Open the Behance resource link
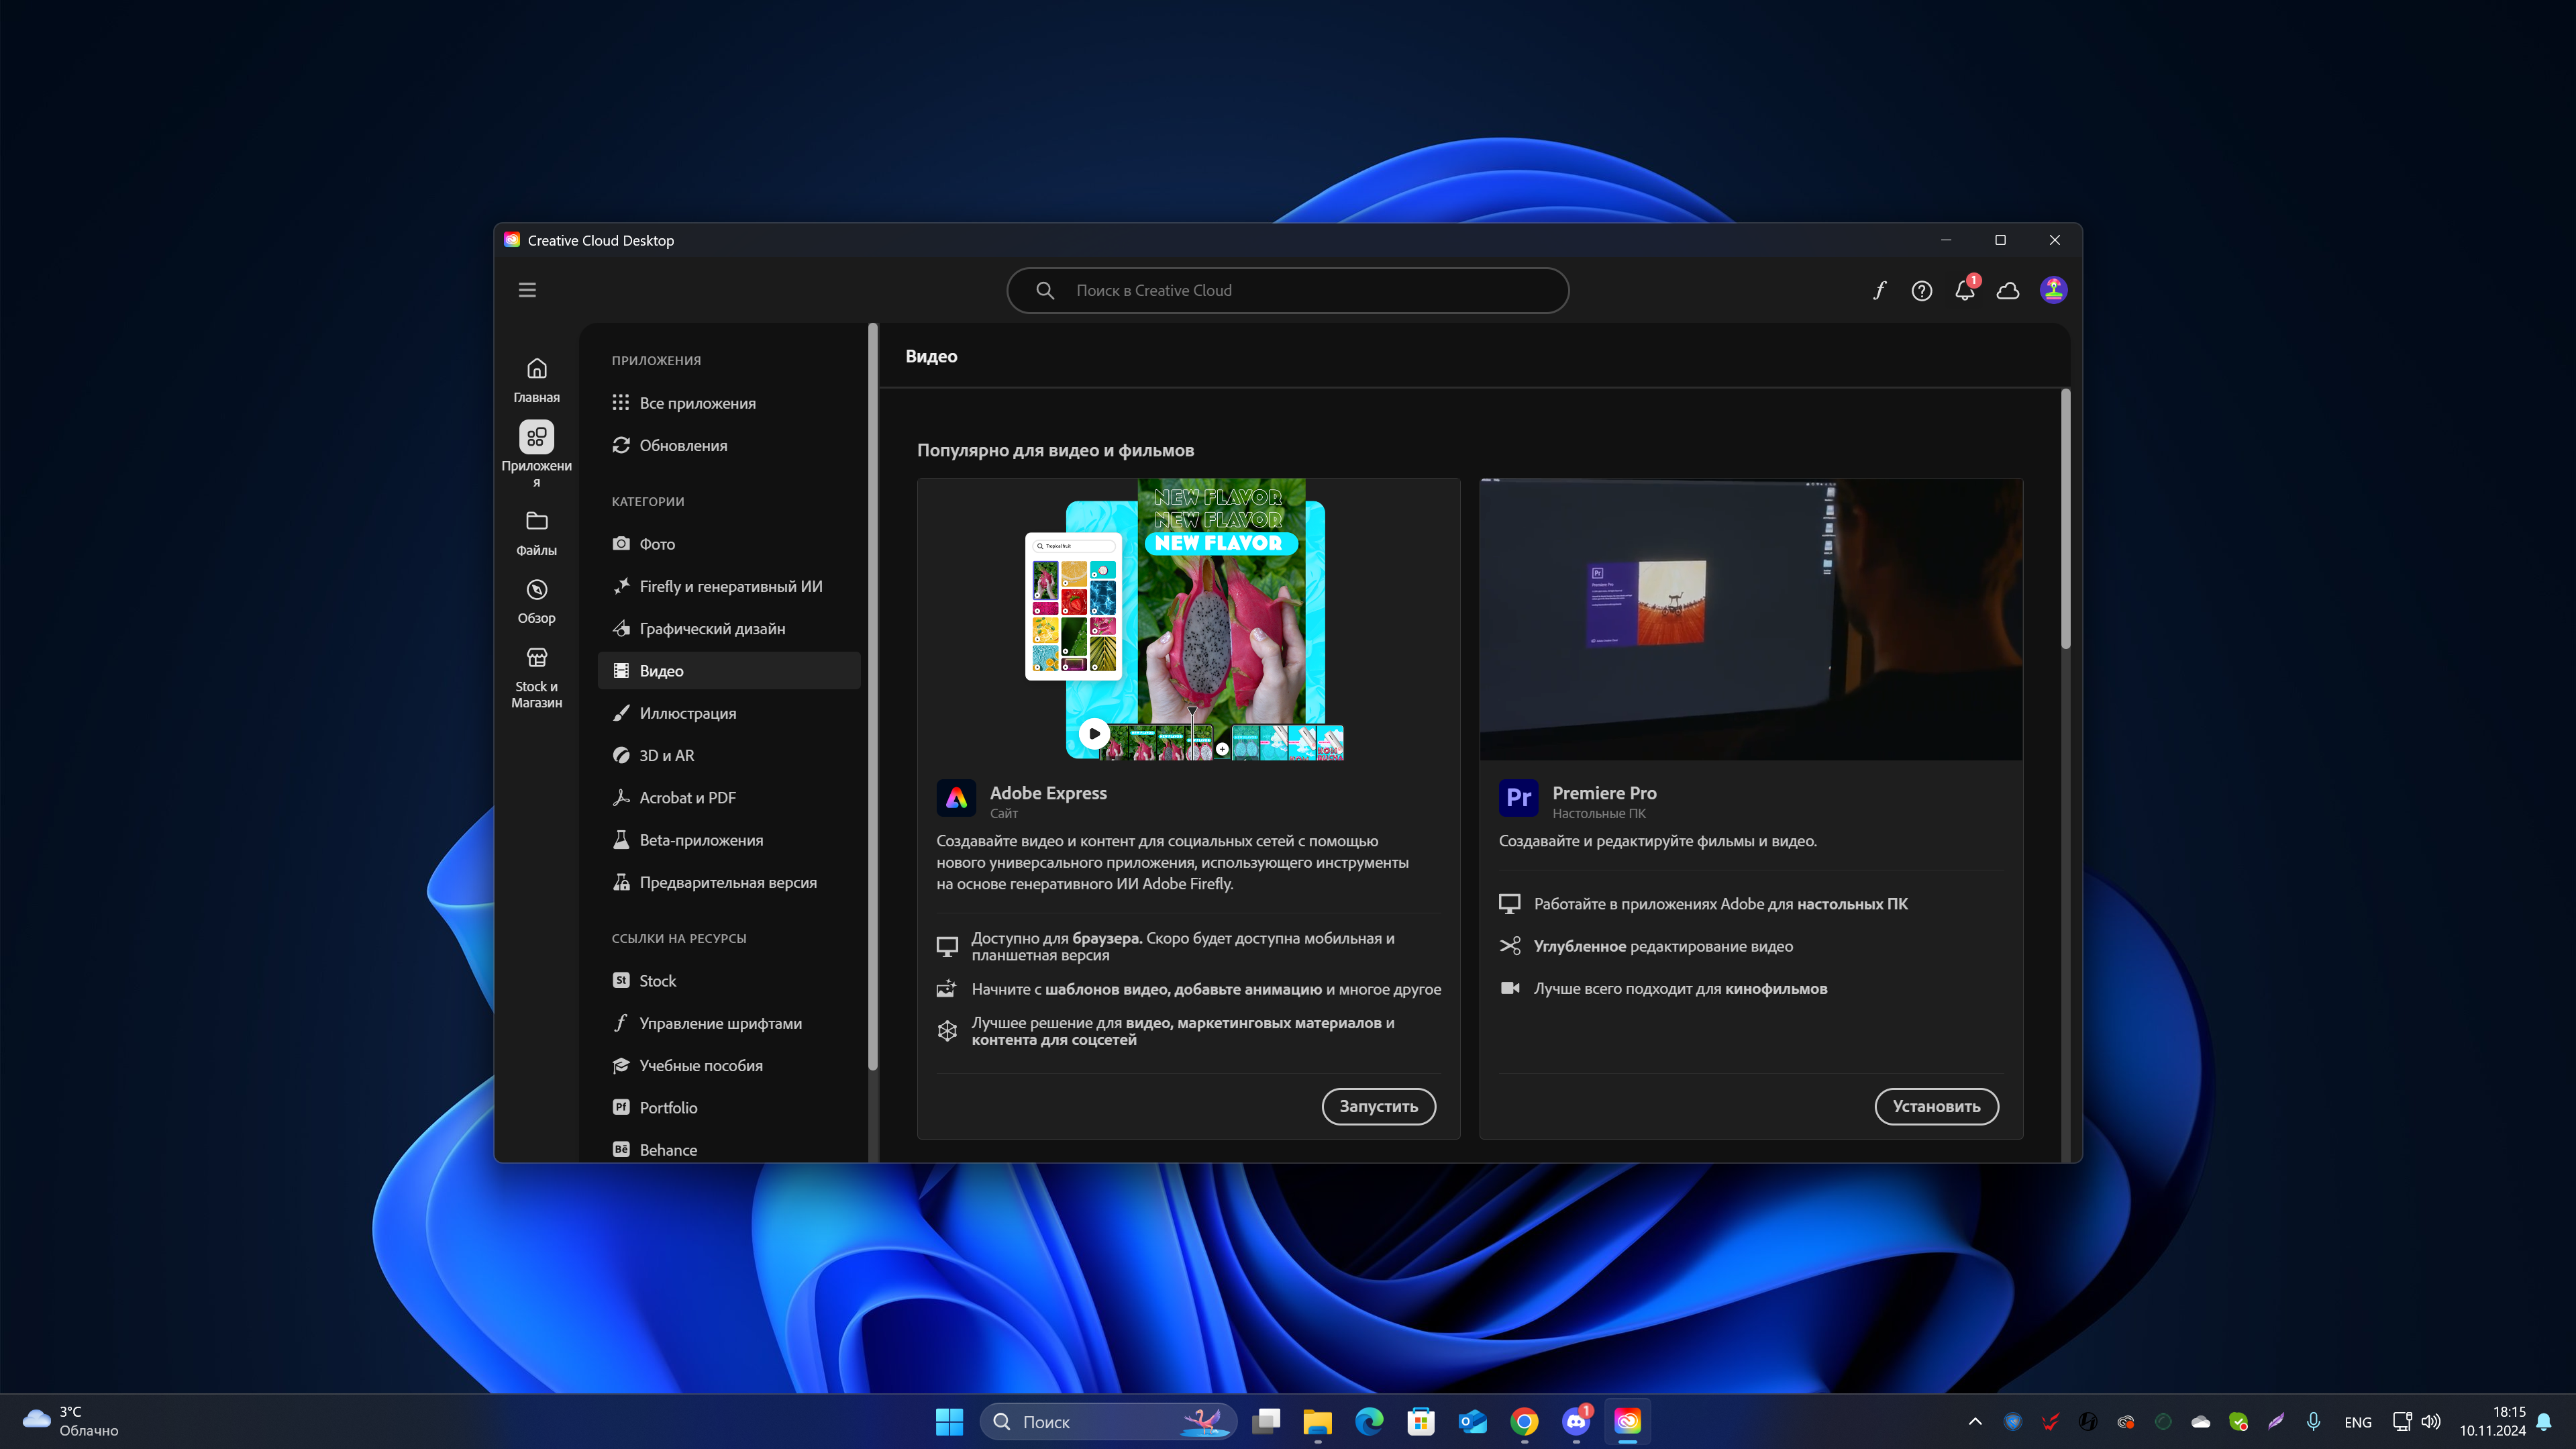 pos(729,1149)
